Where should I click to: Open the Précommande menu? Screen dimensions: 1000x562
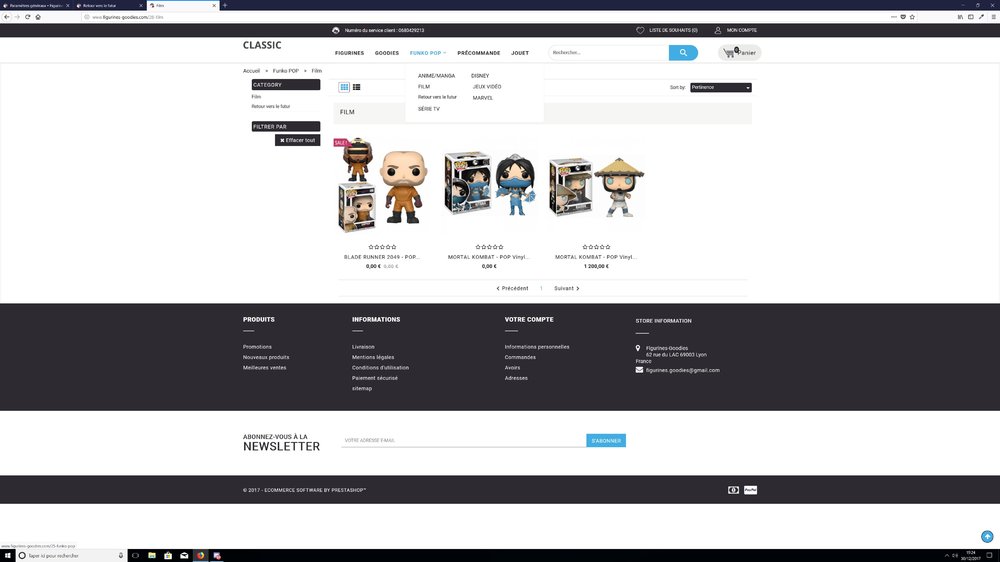click(x=478, y=53)
